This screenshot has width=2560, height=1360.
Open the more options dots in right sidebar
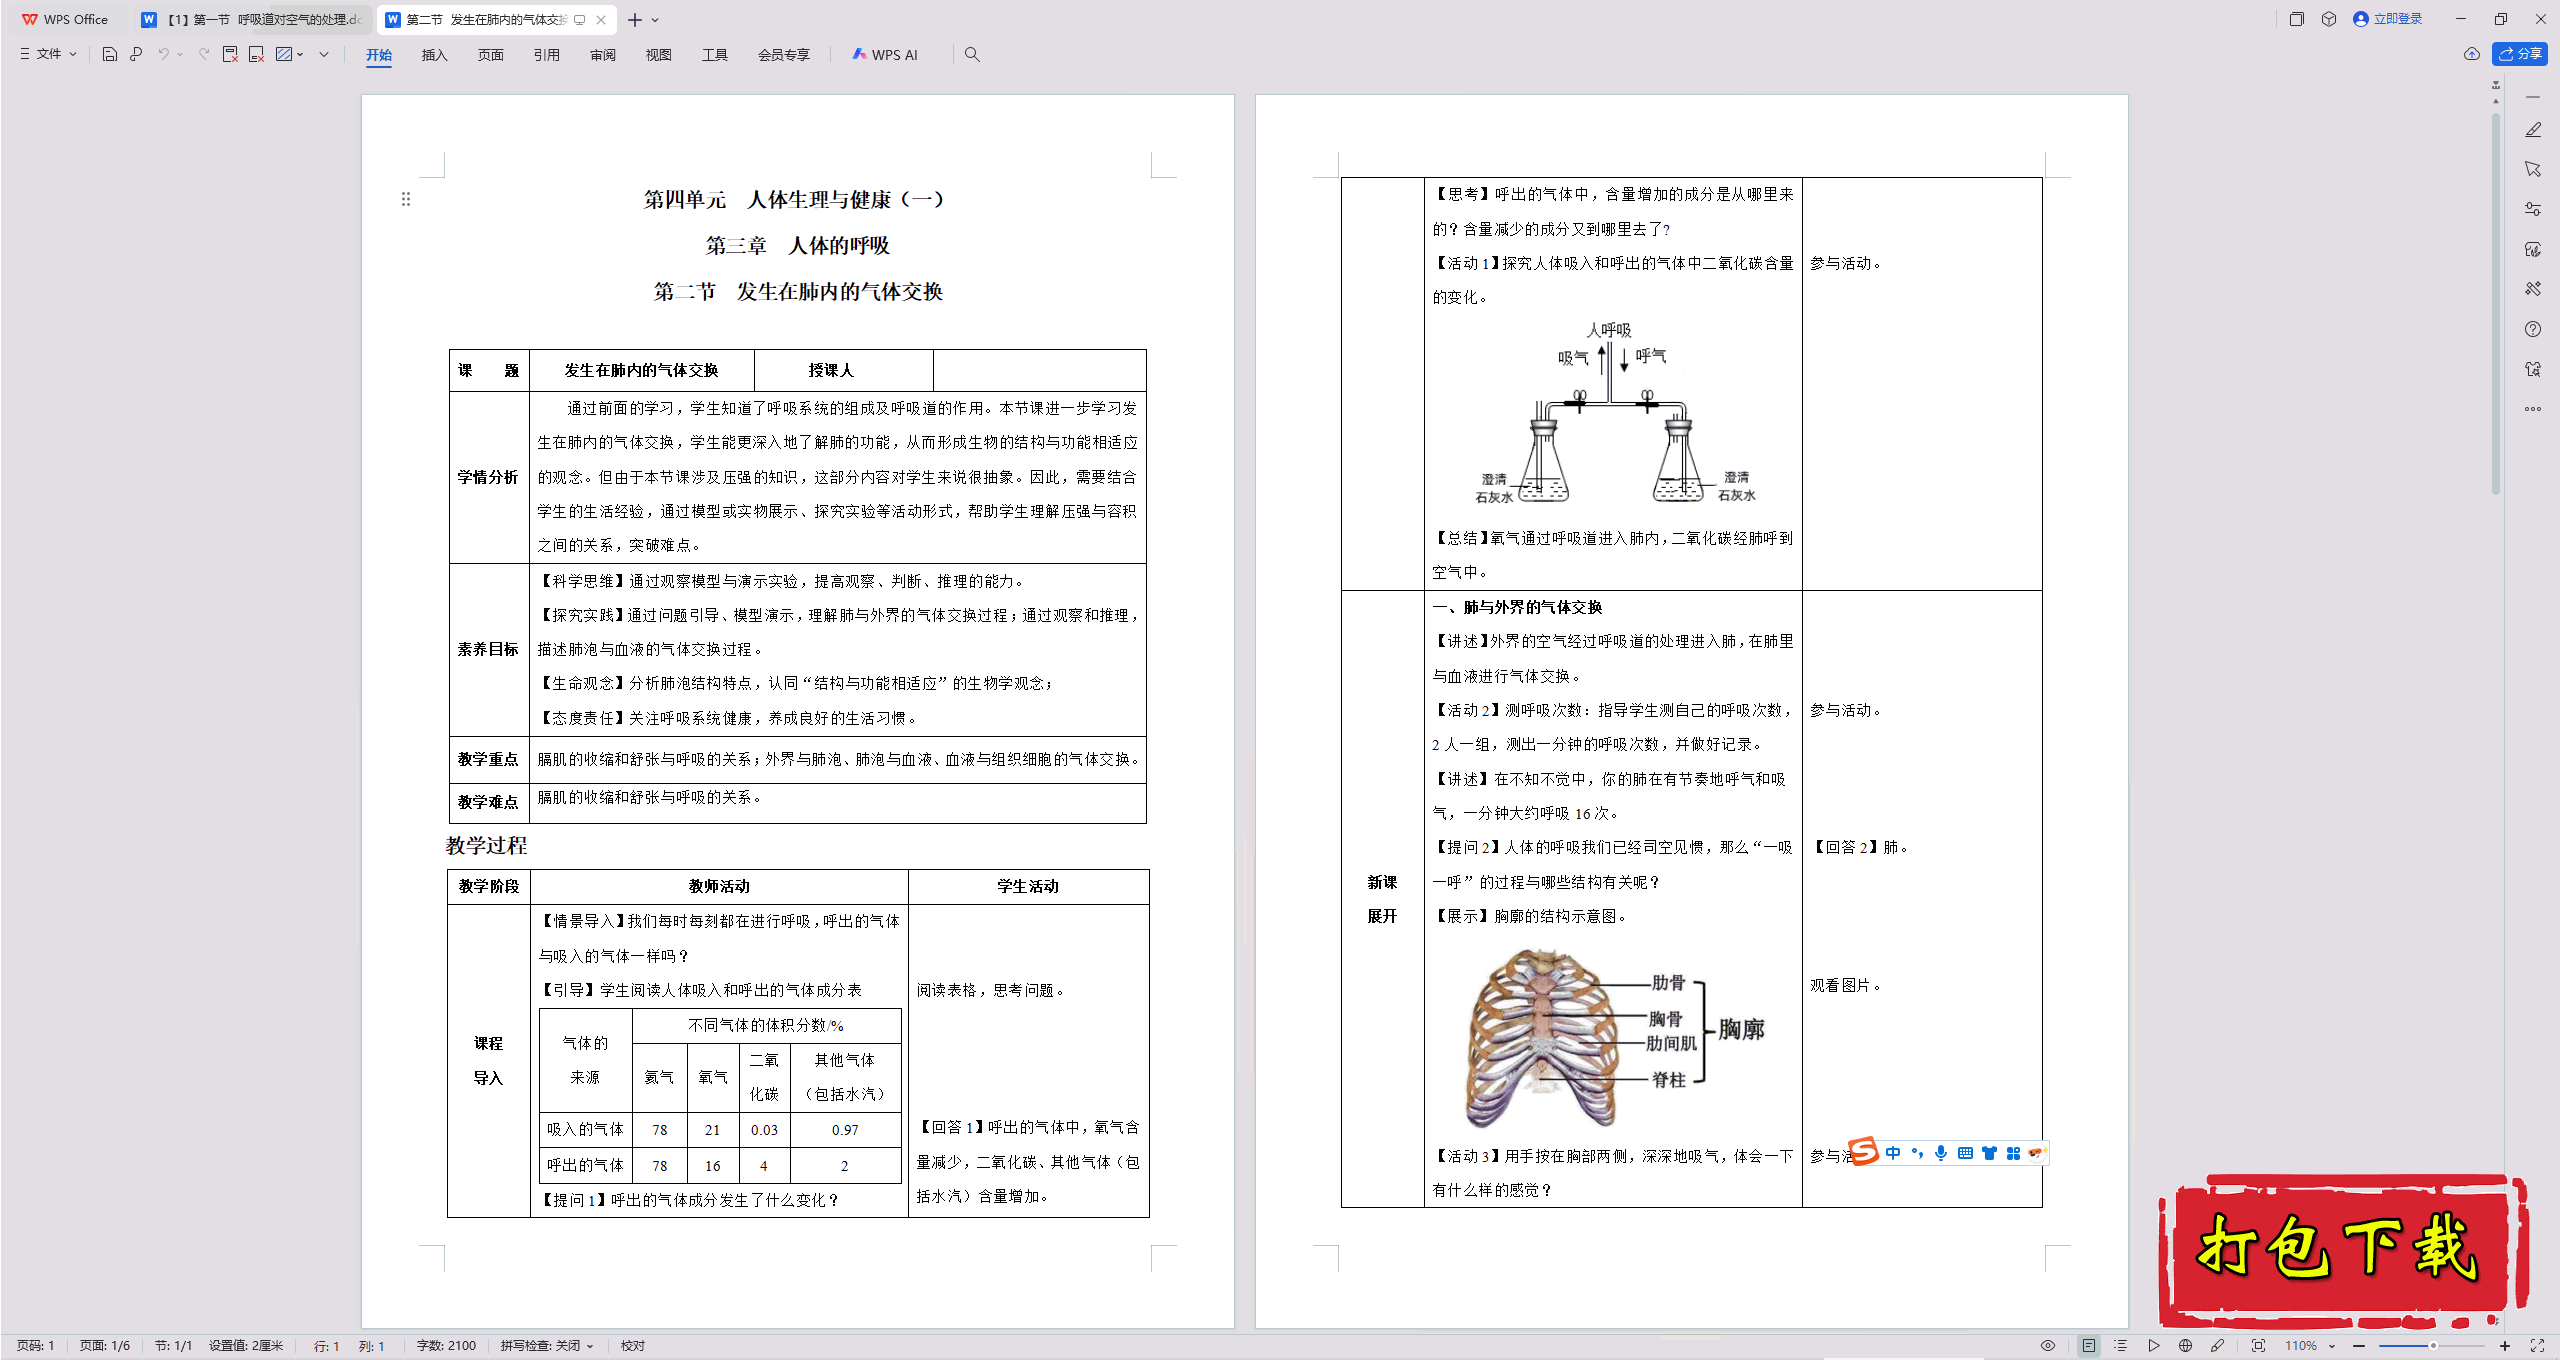tap(2533, 408)
